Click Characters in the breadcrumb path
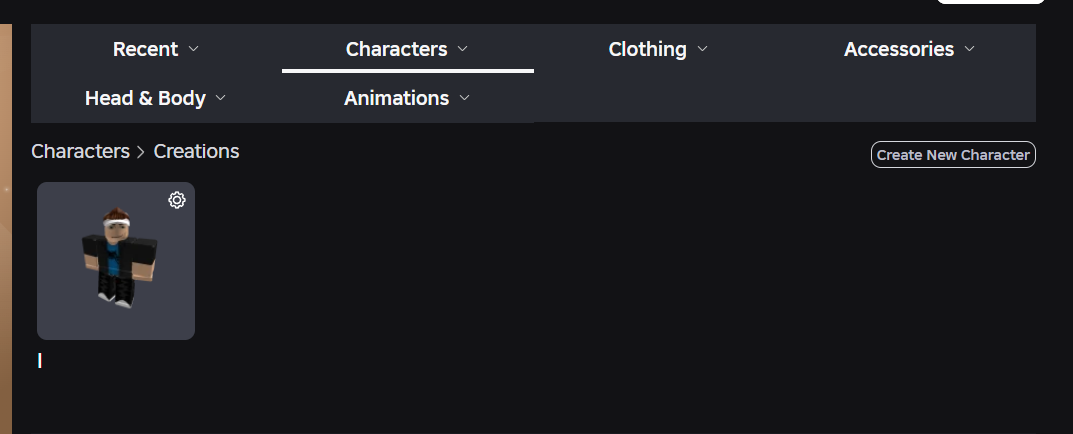 coord(80,151)
